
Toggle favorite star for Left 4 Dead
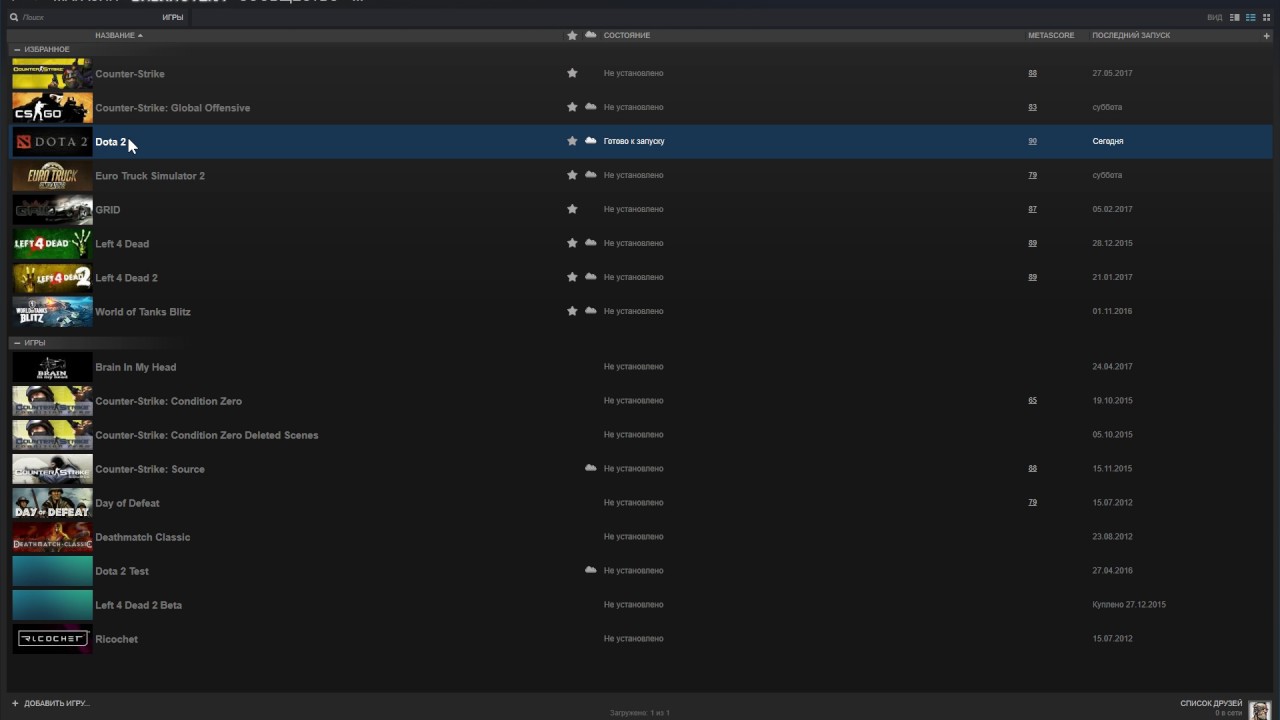click(x=572, y=243)
